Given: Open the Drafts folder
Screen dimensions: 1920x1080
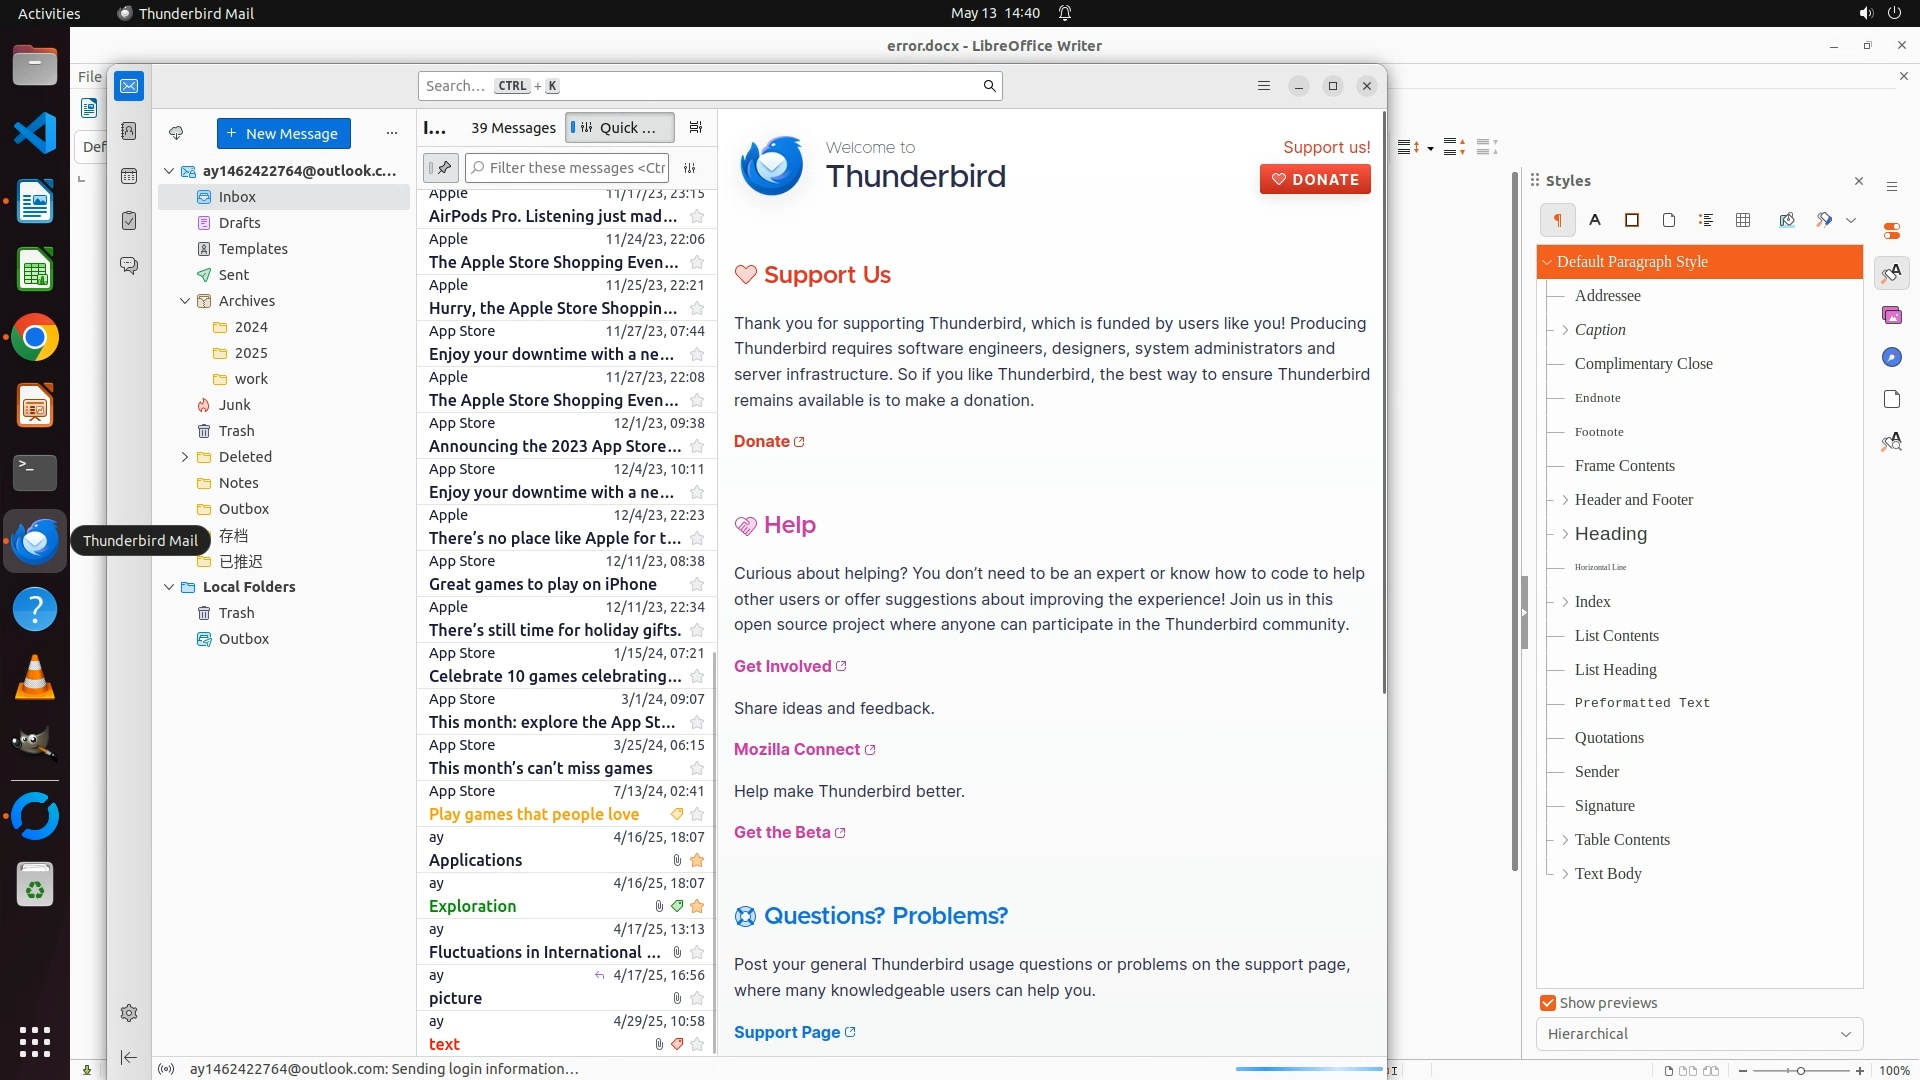Looking at the screenshot, I should click(239, 223).
